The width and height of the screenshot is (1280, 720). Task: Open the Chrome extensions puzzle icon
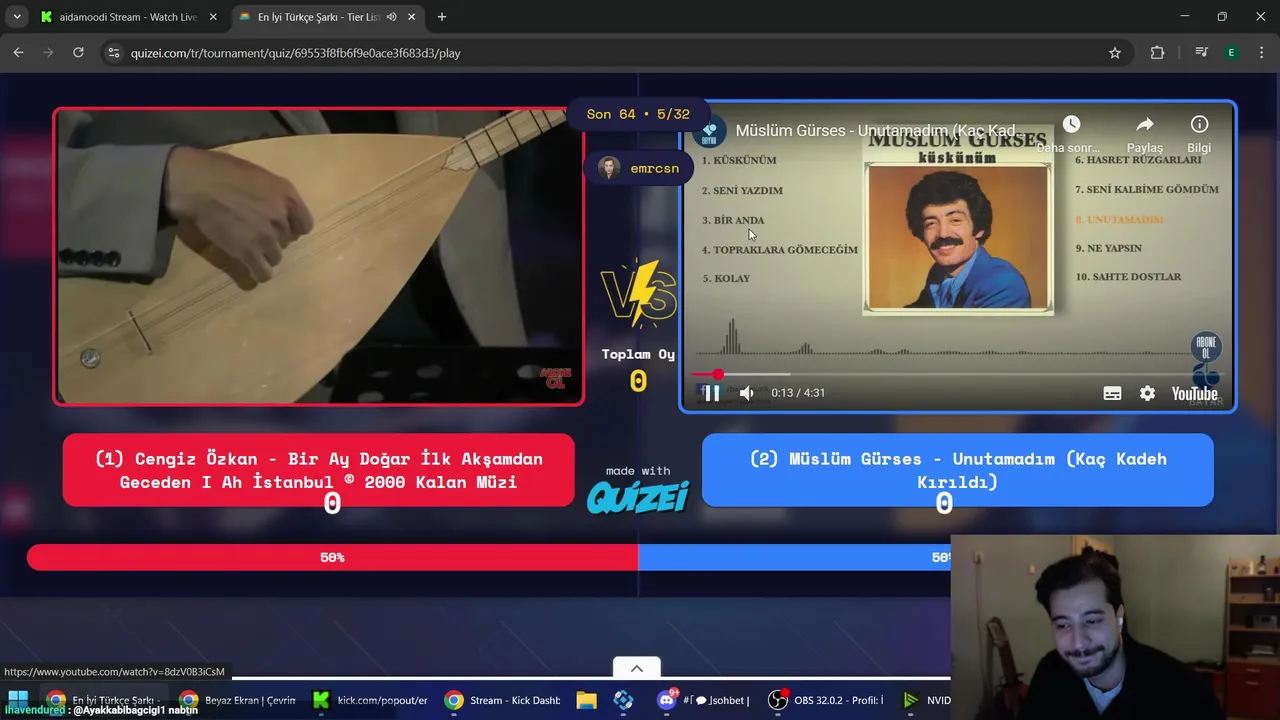coord(1157,53)
